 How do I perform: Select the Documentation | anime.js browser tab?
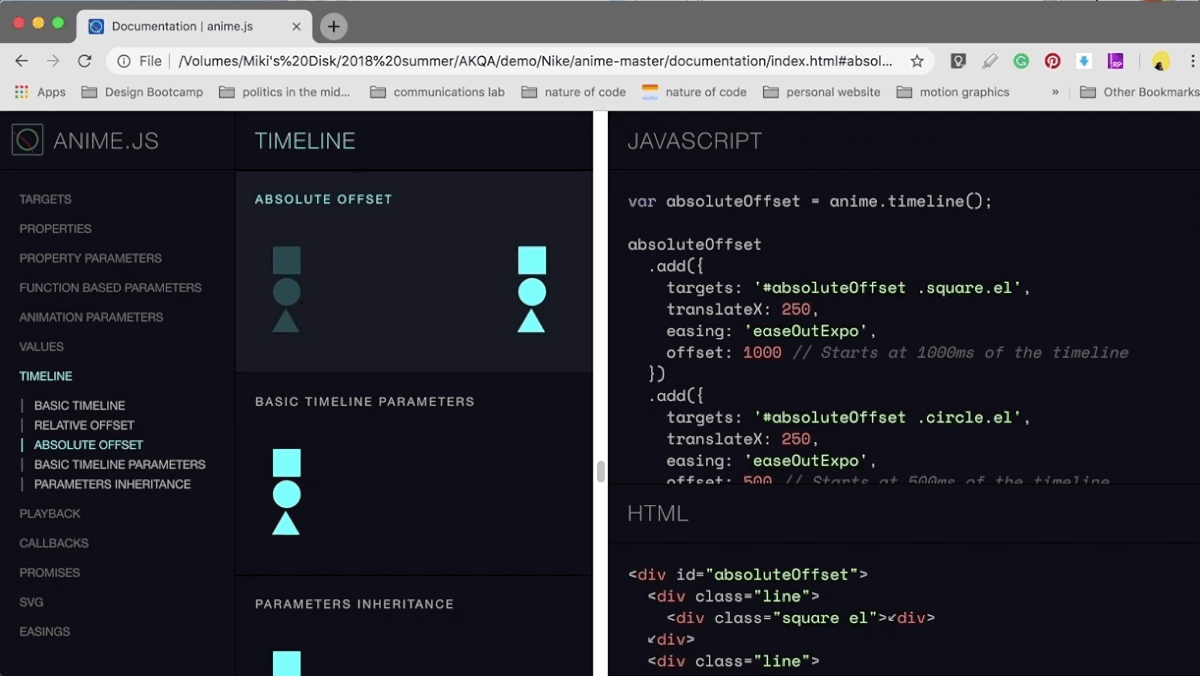tap(196, 27)
